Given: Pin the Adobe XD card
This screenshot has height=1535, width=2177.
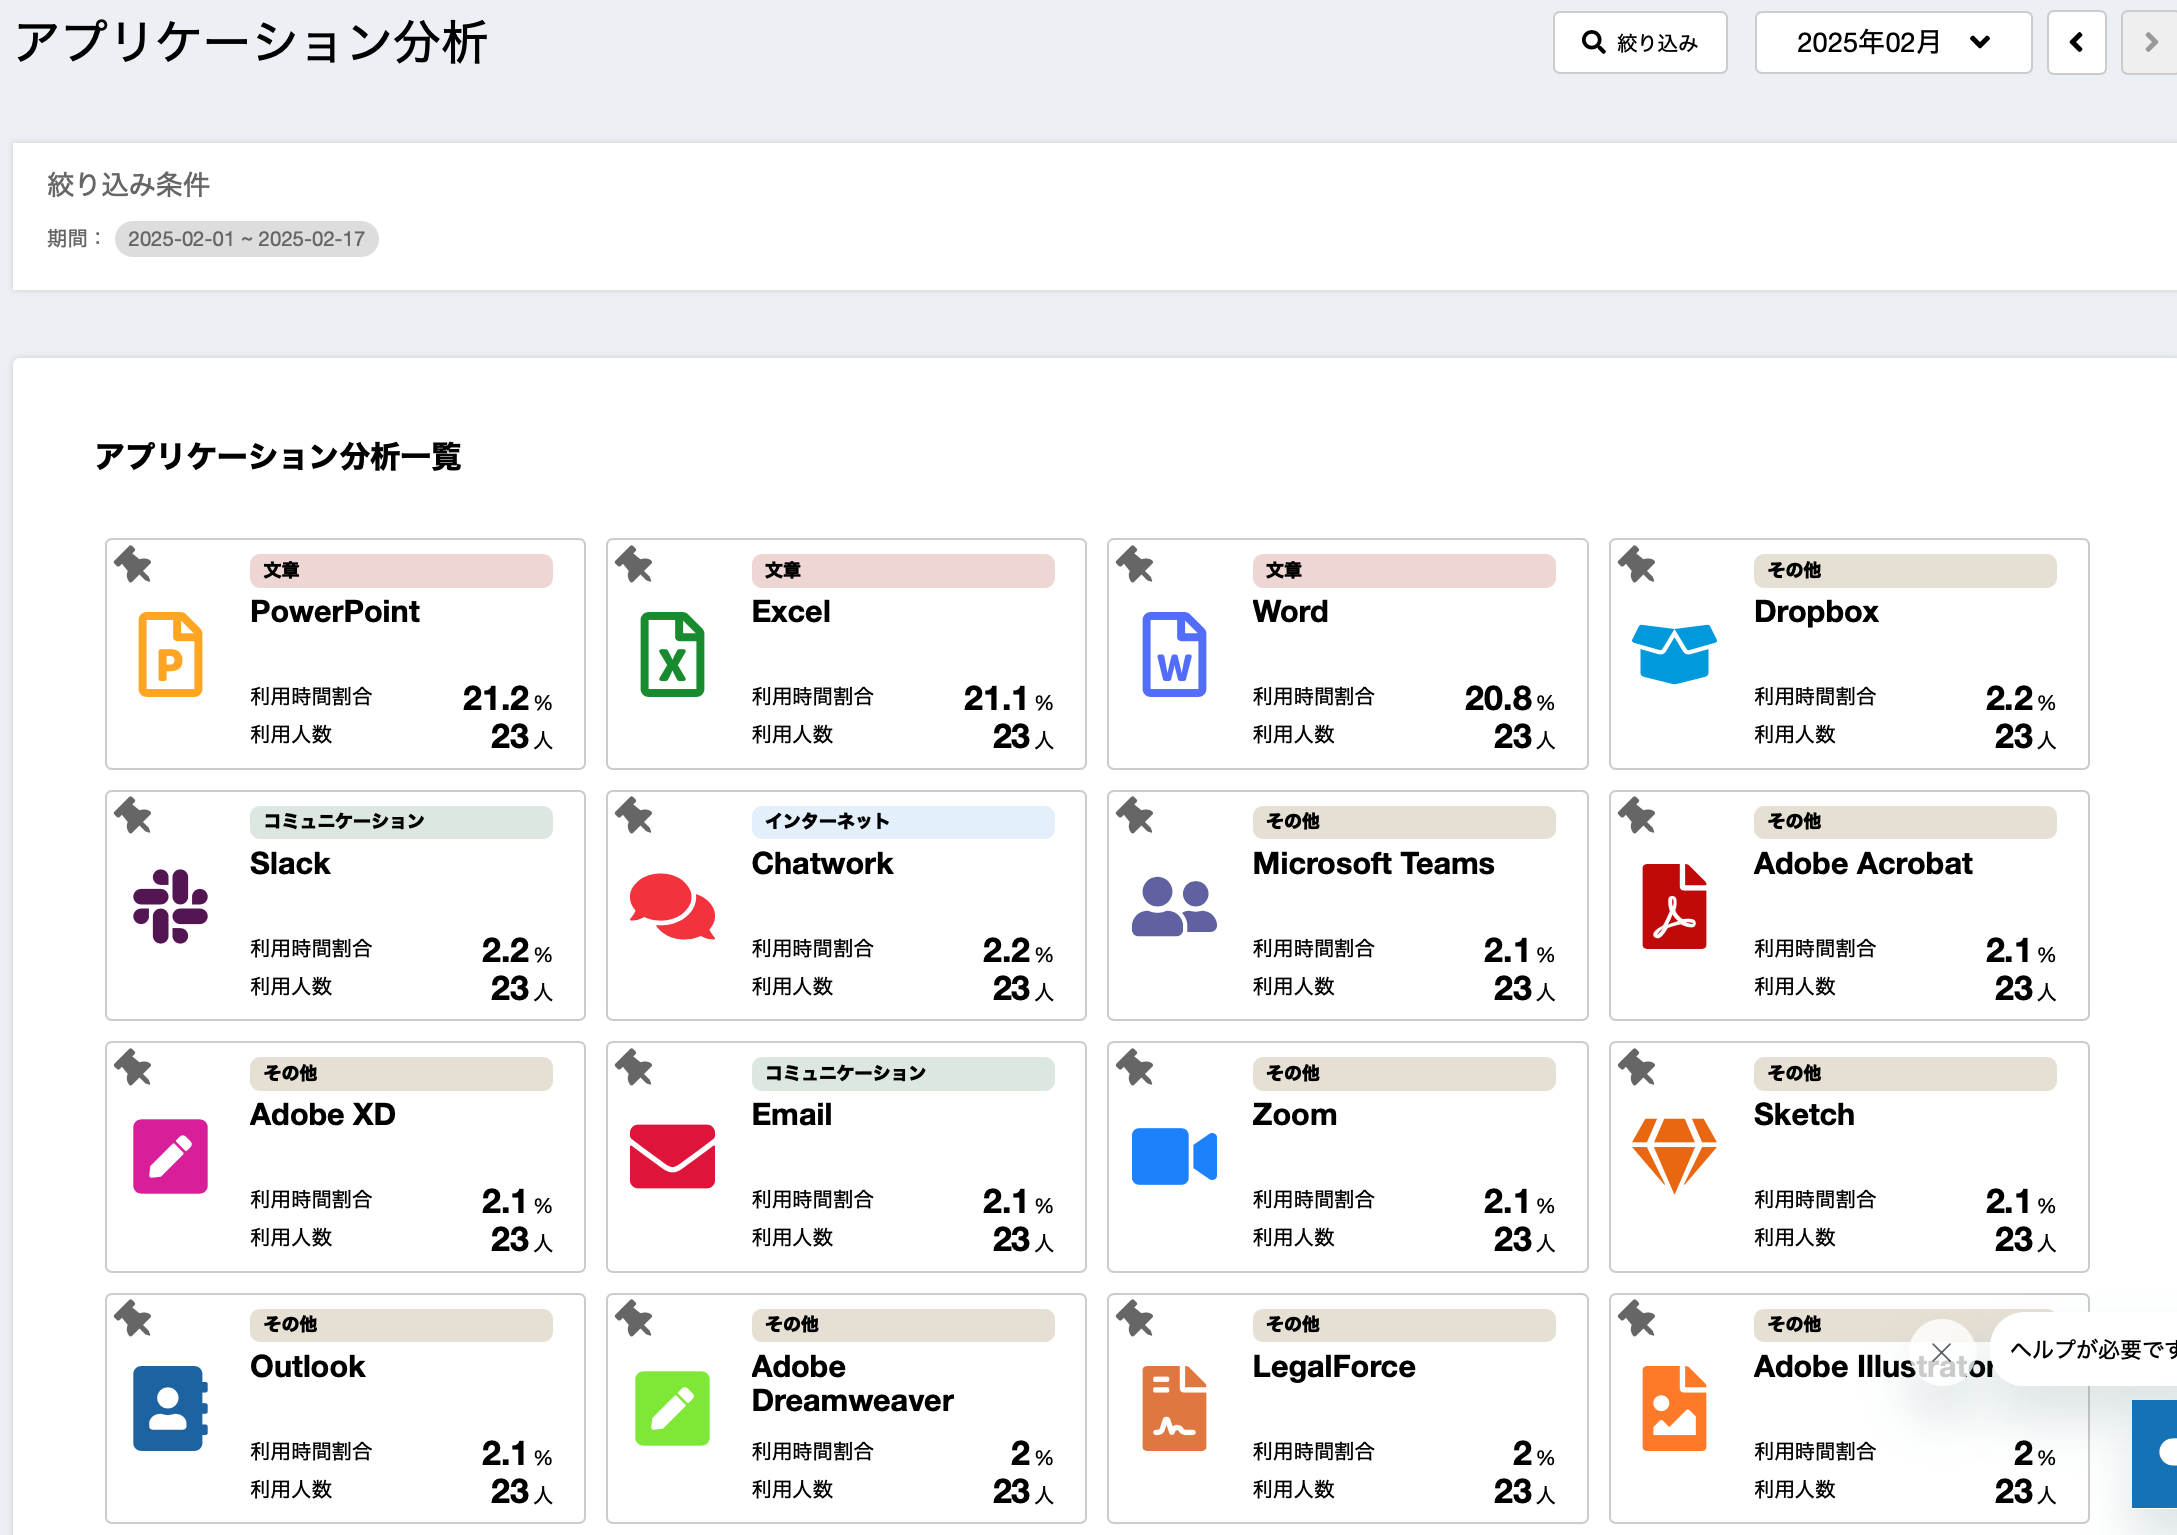Looking at the screenshot, I should [x=132, y=1068].
